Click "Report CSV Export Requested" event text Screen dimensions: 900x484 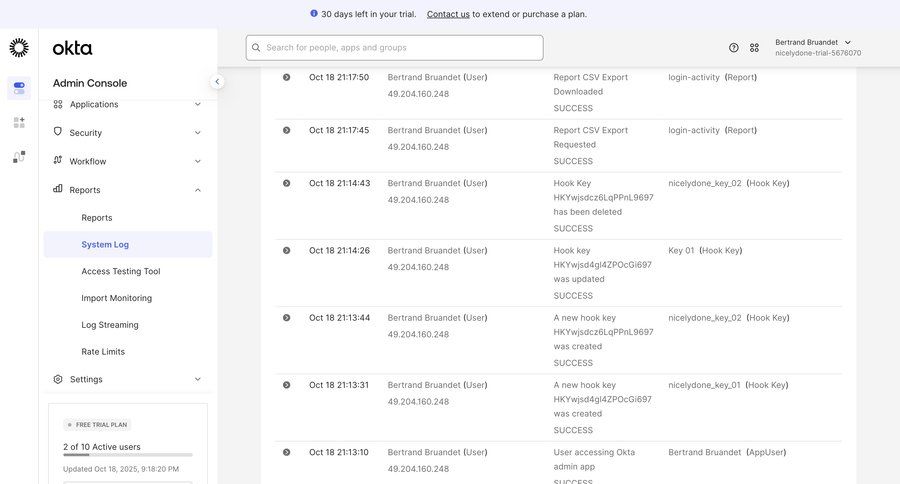coord(591,137)
